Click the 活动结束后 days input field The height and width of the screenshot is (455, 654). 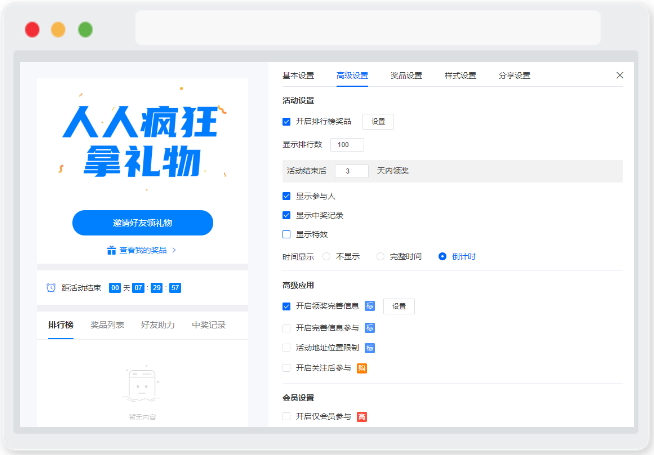coord(352,171)
